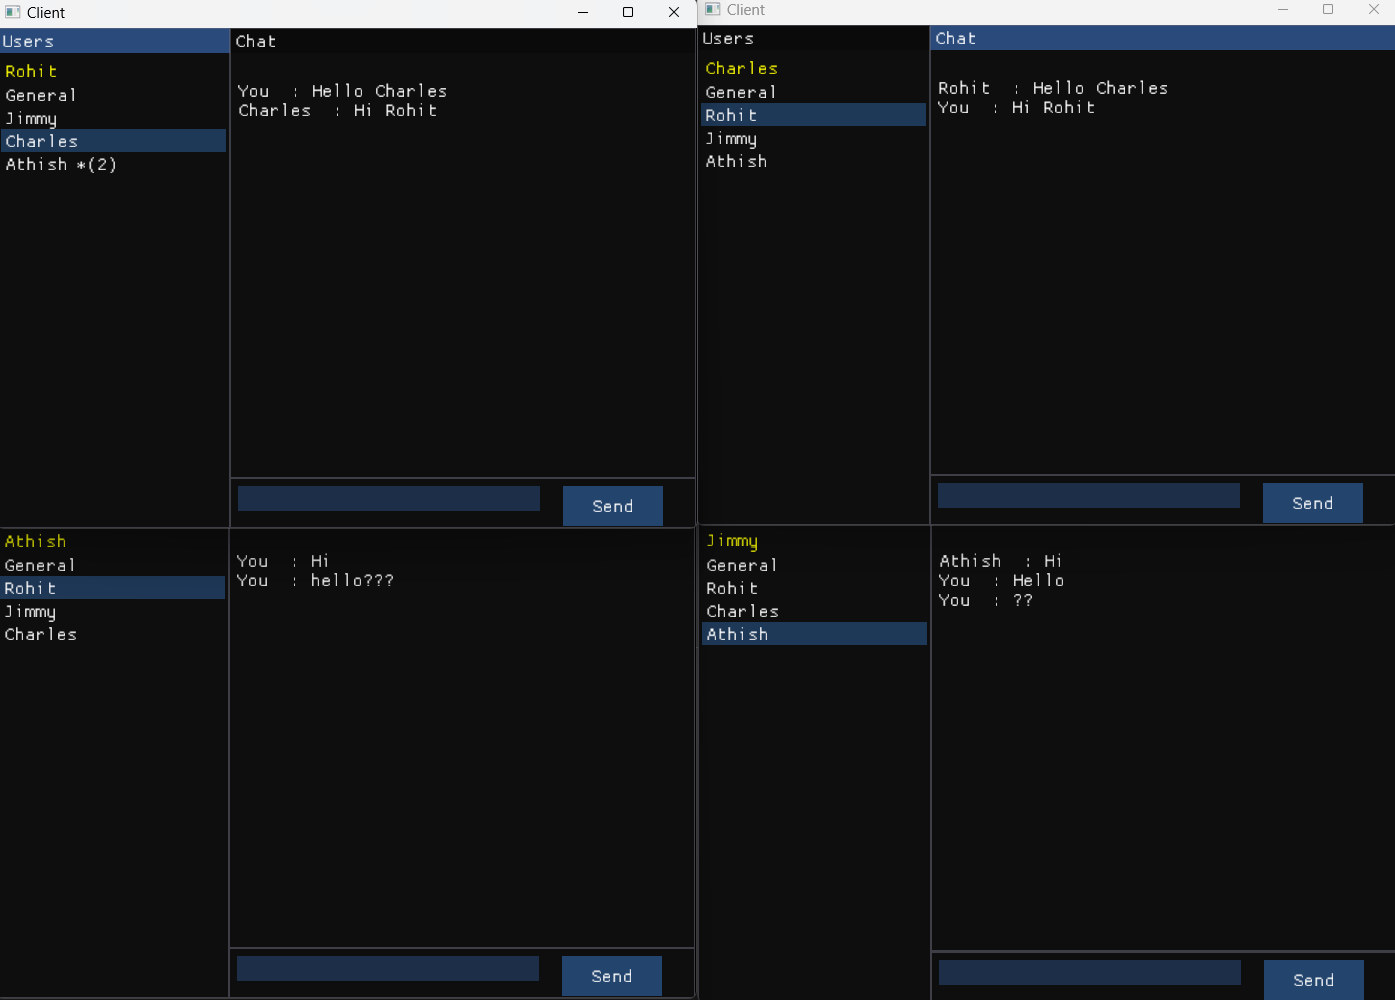Select Rohit in Jimmy's user list

click(814, 588)
